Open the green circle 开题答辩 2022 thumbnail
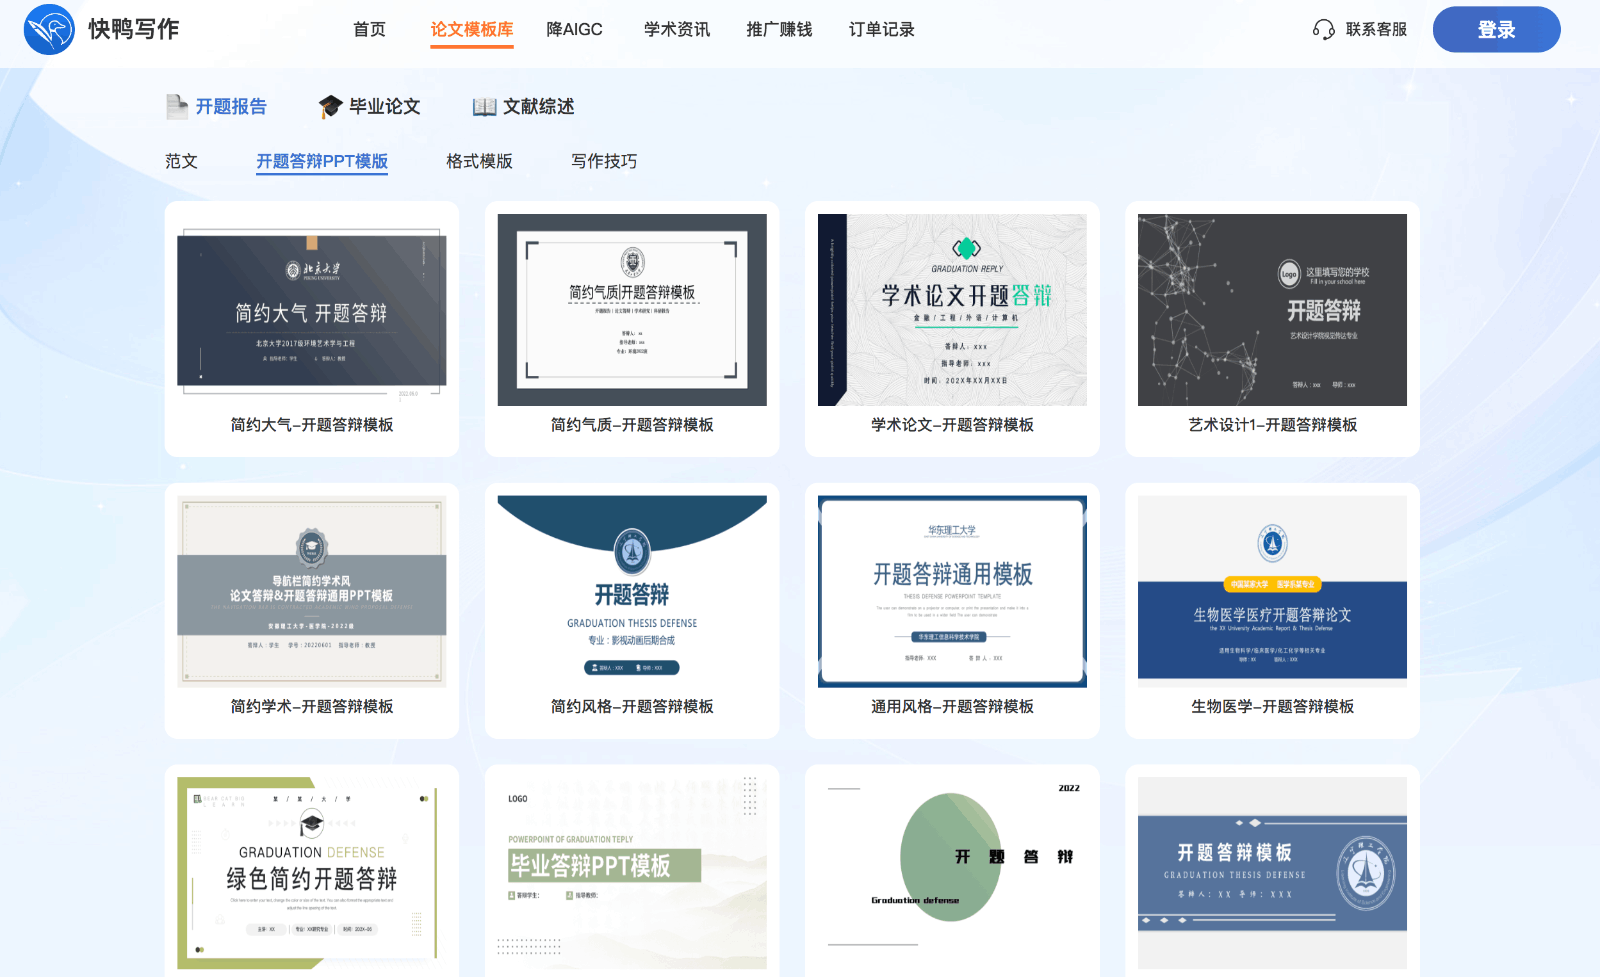This screenshot has height=977, width=1600. point(952,873)
